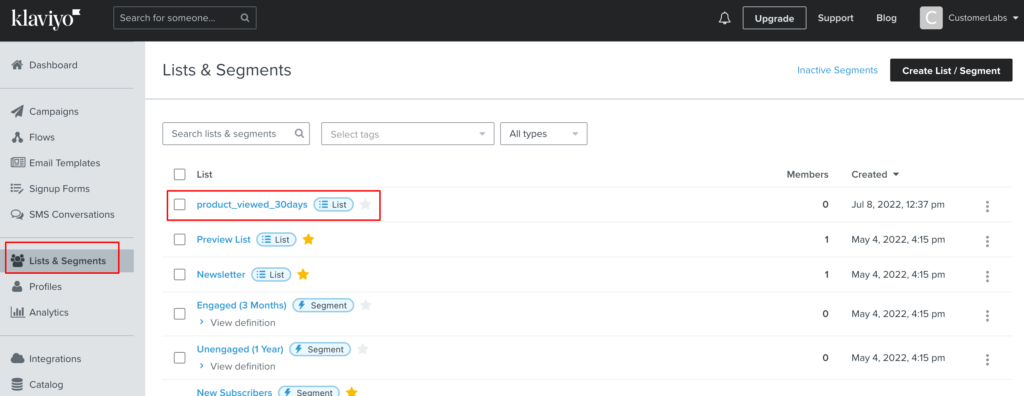Image resolution: width=1024 pixels, height=396 pixels.
Task: Unstar the Preview List
Action: coord(309,239)
